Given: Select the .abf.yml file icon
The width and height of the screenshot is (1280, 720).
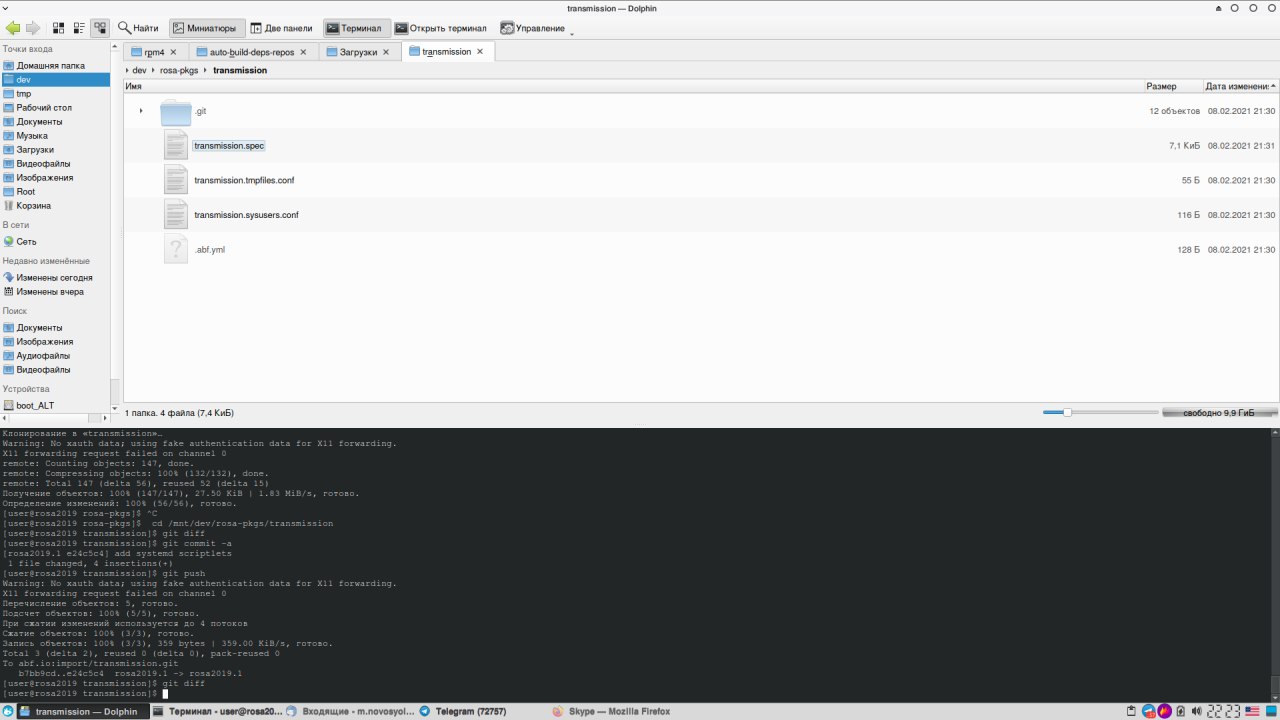Looking at the screenshot, I should click(x=176, y=249).
